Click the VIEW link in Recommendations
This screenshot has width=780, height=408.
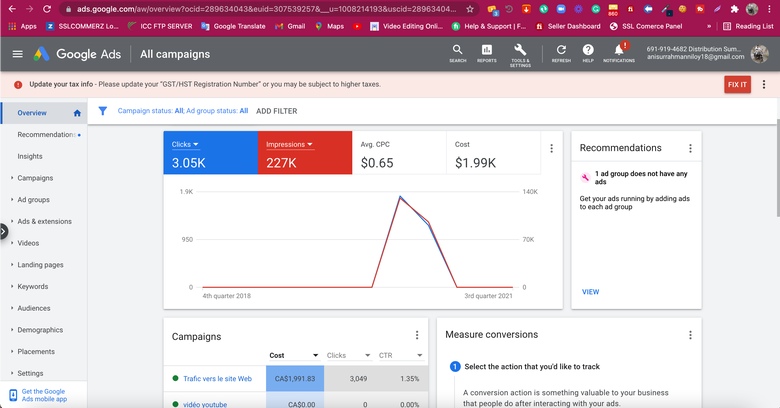point(590,292)
